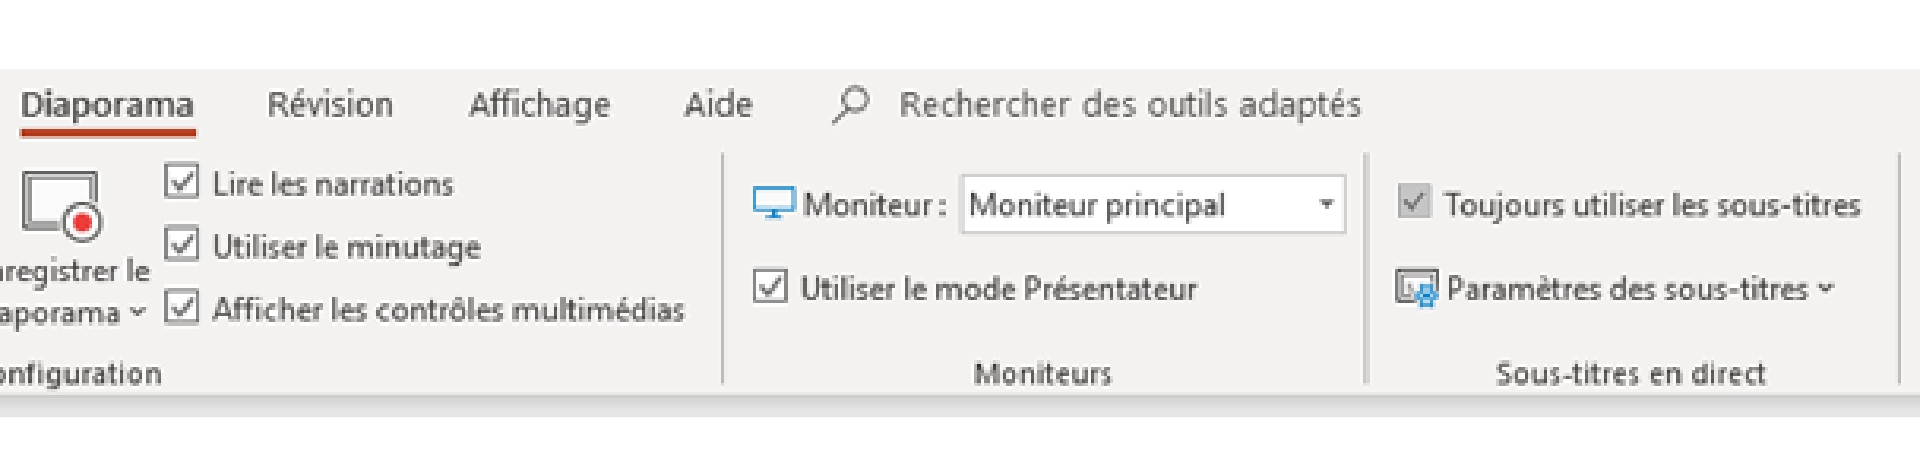Image resolution: width=1920 pixels, height=451 pixels.
Task: Go to the Aide tab
Action: tap(718, 105)
